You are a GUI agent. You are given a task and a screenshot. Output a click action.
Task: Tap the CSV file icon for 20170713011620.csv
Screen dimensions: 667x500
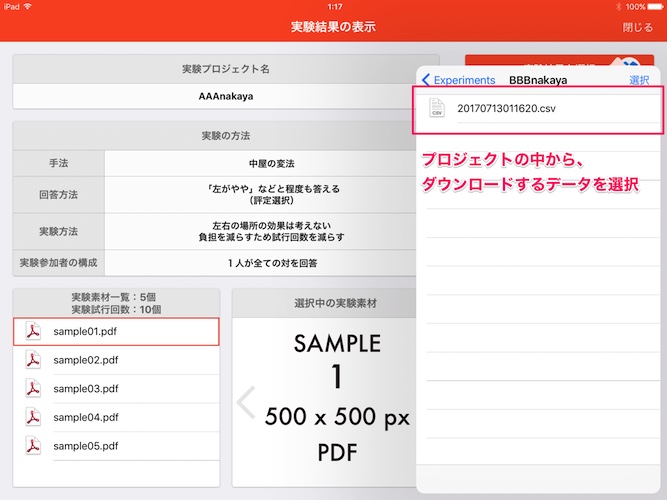[x=436, y=108]
